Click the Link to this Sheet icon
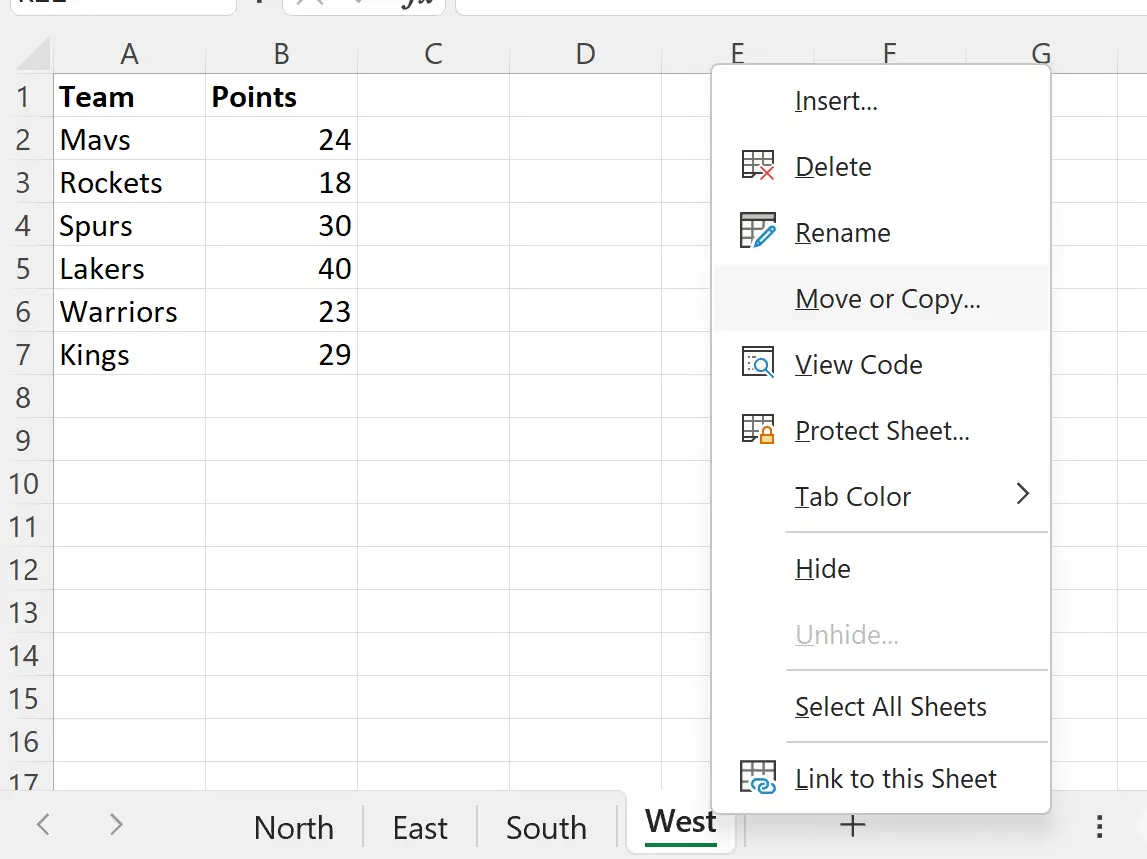This screenshot has height=859, width=1147. pyautogui.click(x=757, y=778)
